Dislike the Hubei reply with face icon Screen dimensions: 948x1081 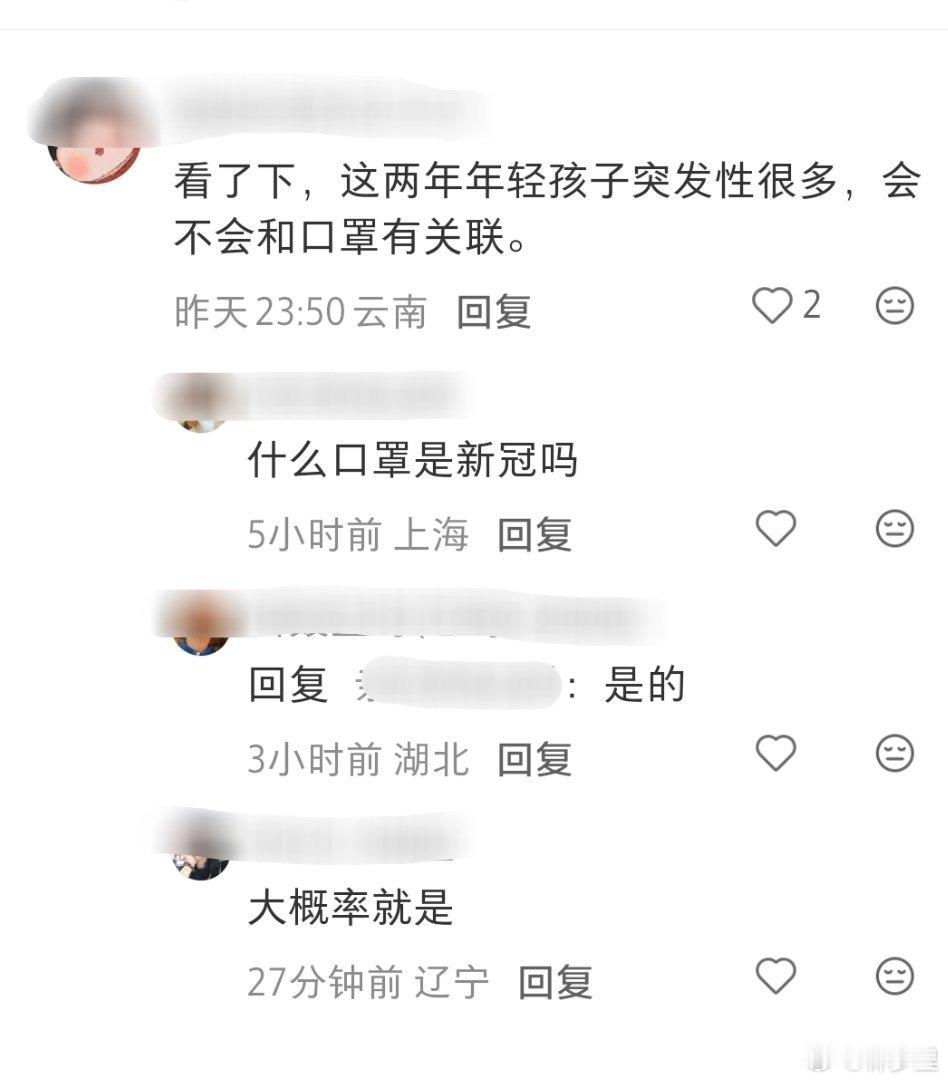(x=894, y=753)
